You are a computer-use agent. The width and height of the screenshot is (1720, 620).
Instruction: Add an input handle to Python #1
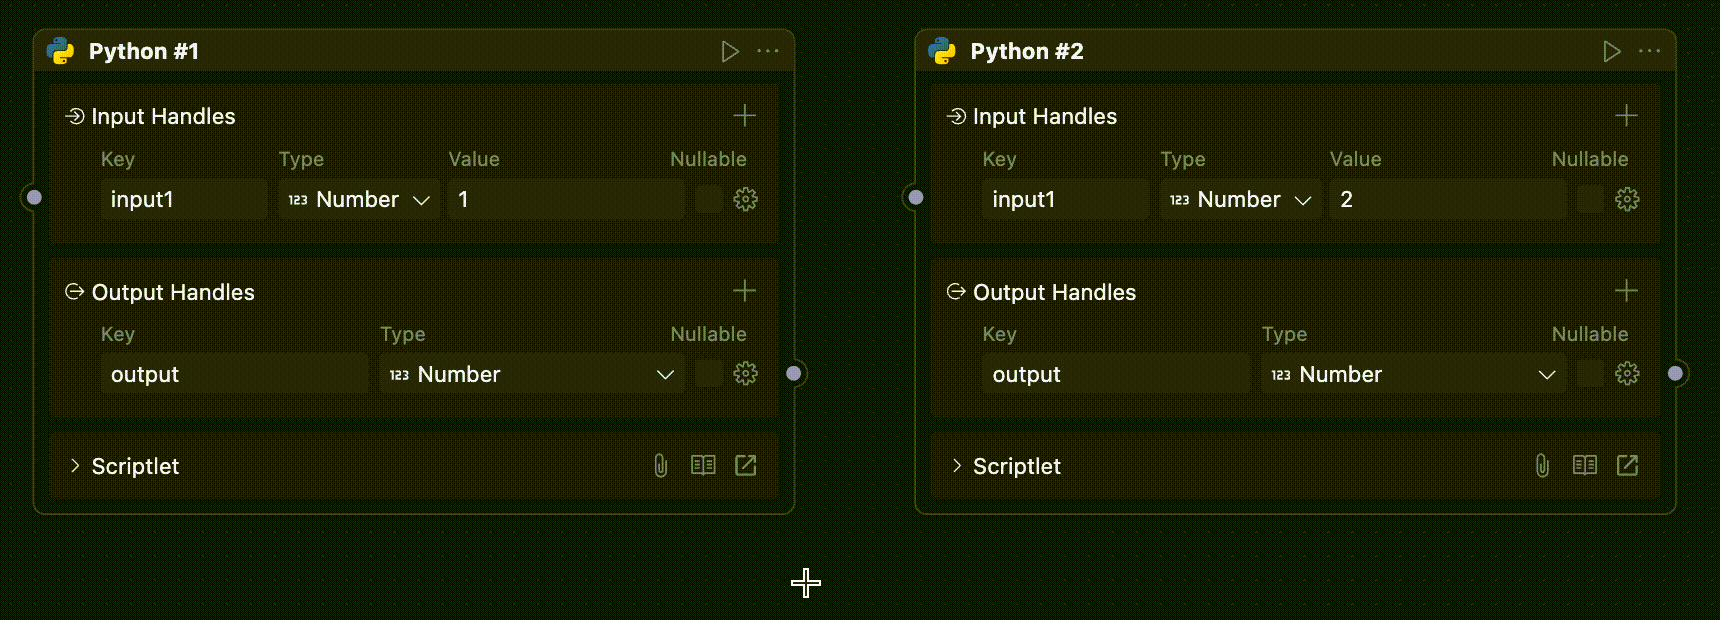tap(744, 116)
